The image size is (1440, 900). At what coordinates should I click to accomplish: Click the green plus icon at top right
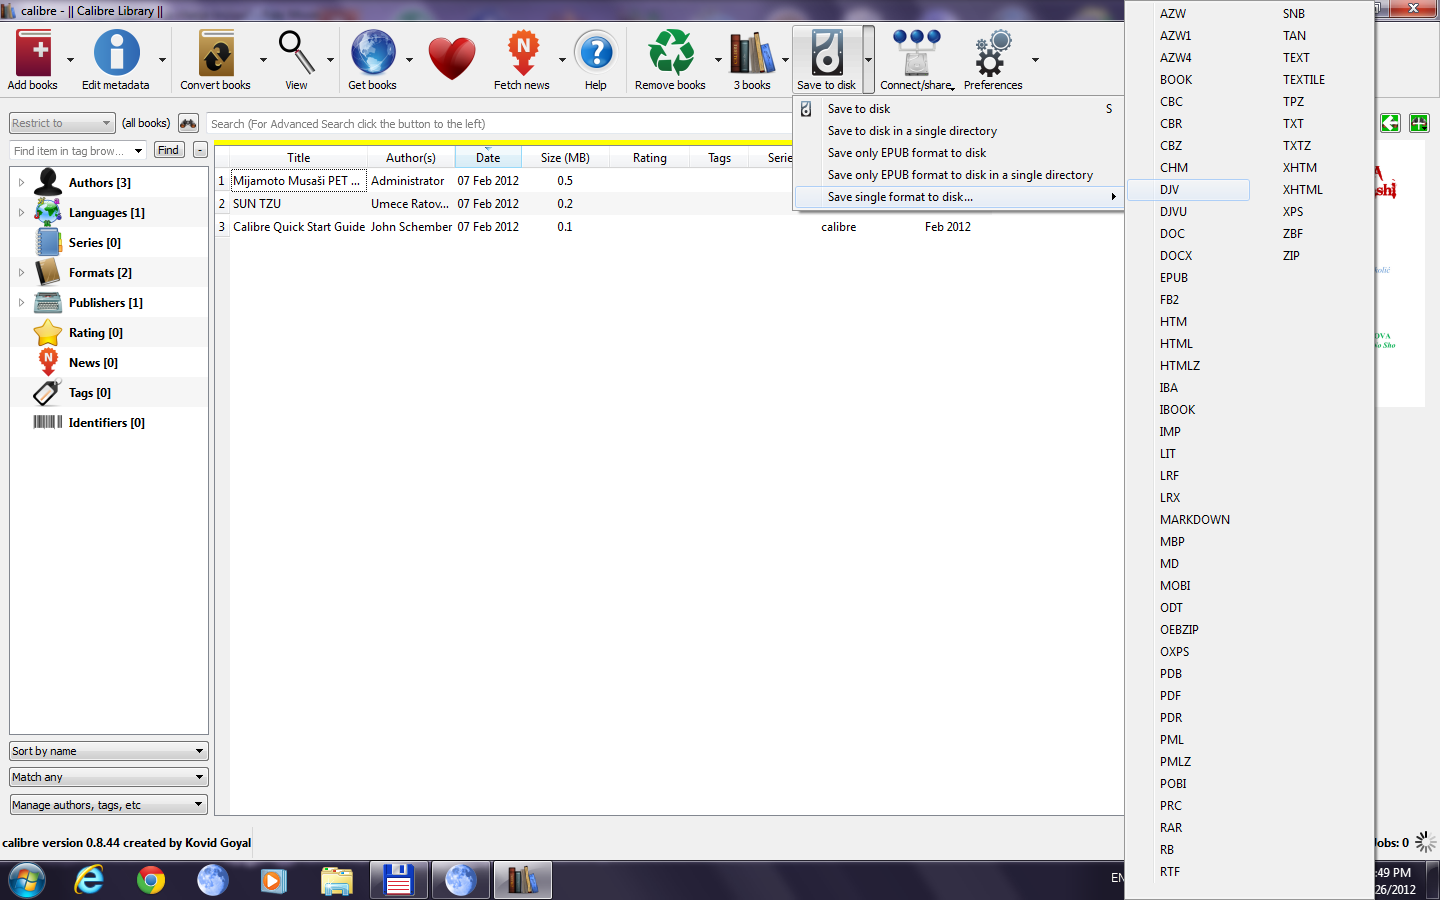(1419, 123)
